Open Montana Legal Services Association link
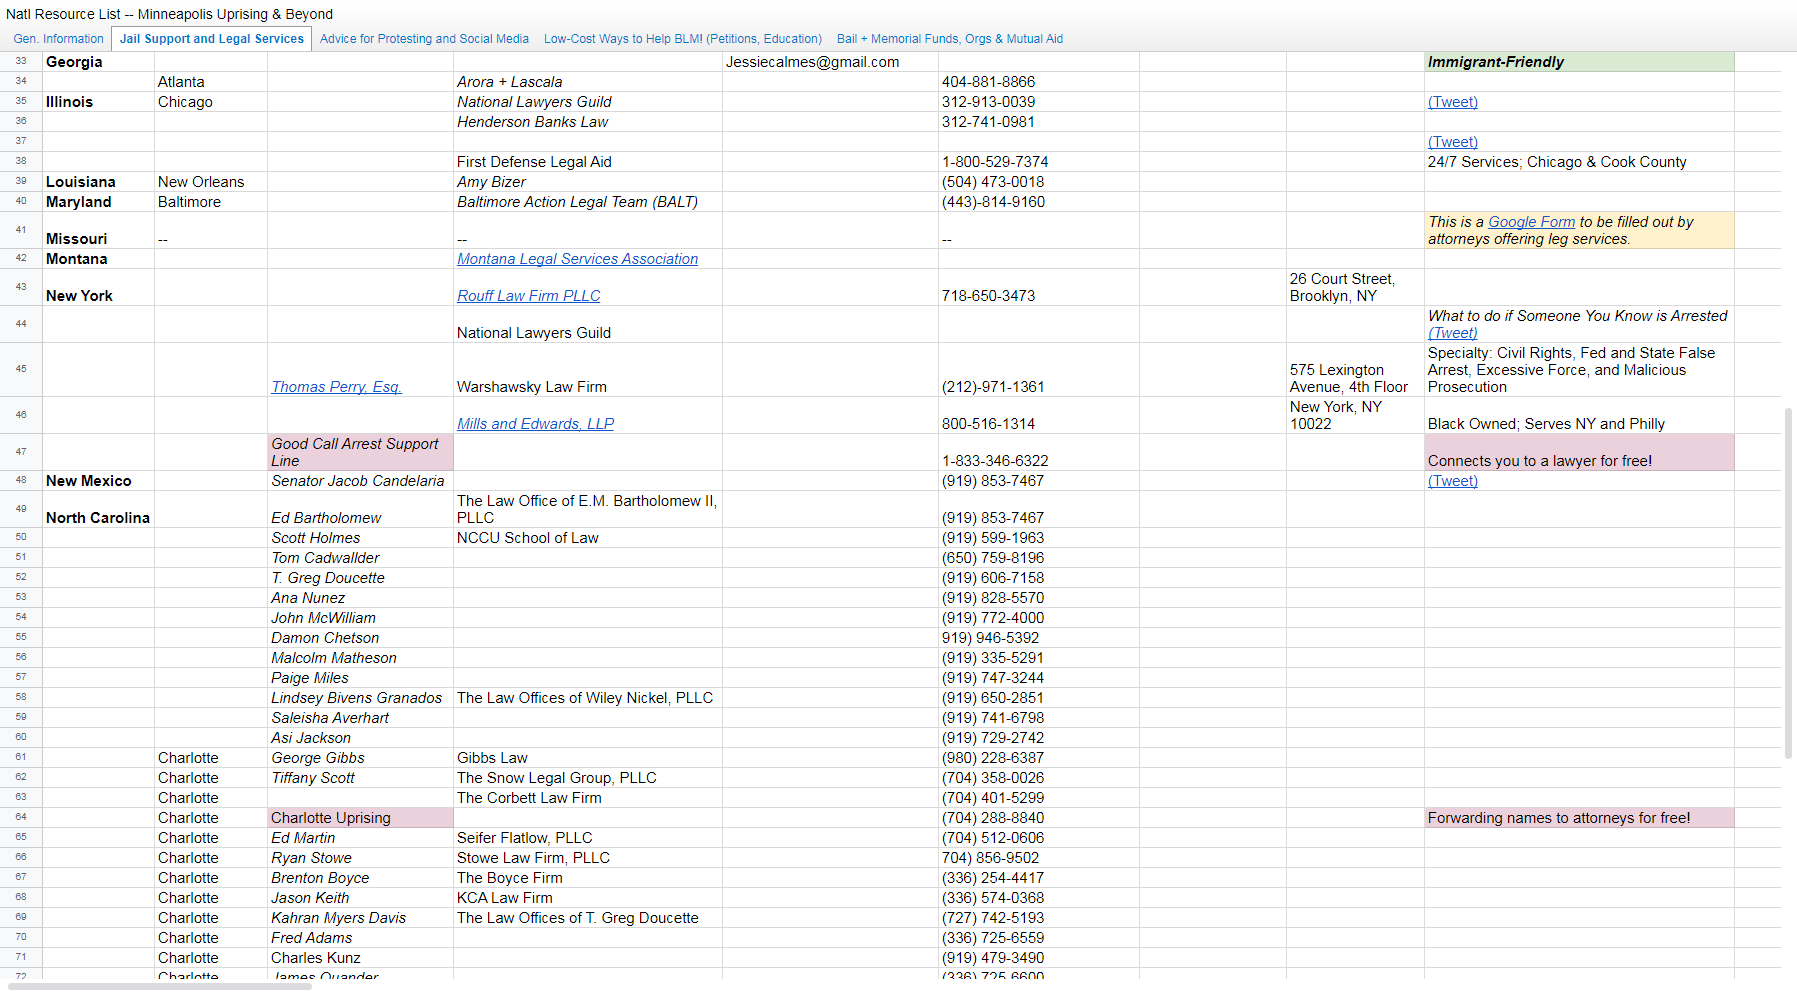 577,259
